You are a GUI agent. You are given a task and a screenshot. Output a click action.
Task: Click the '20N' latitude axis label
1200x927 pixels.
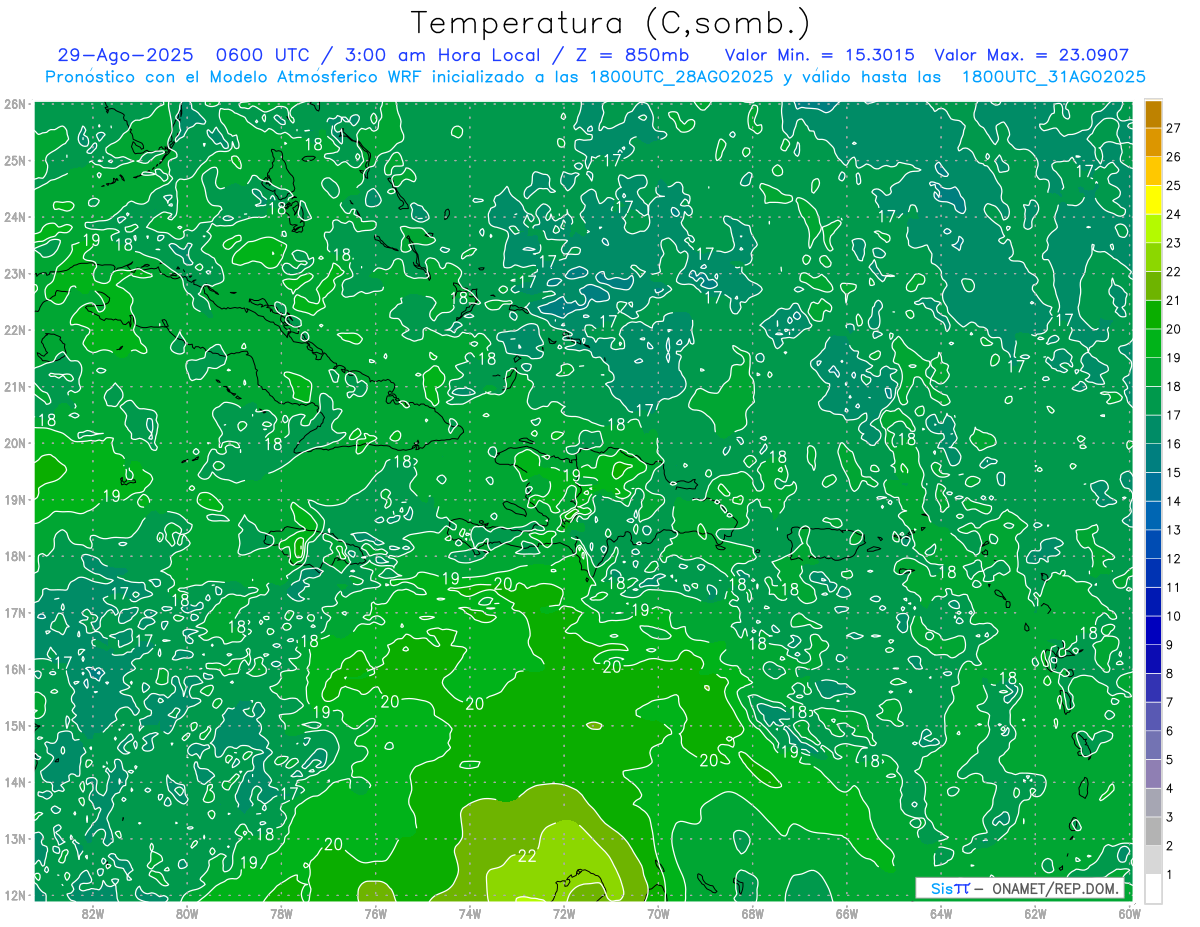15,443
